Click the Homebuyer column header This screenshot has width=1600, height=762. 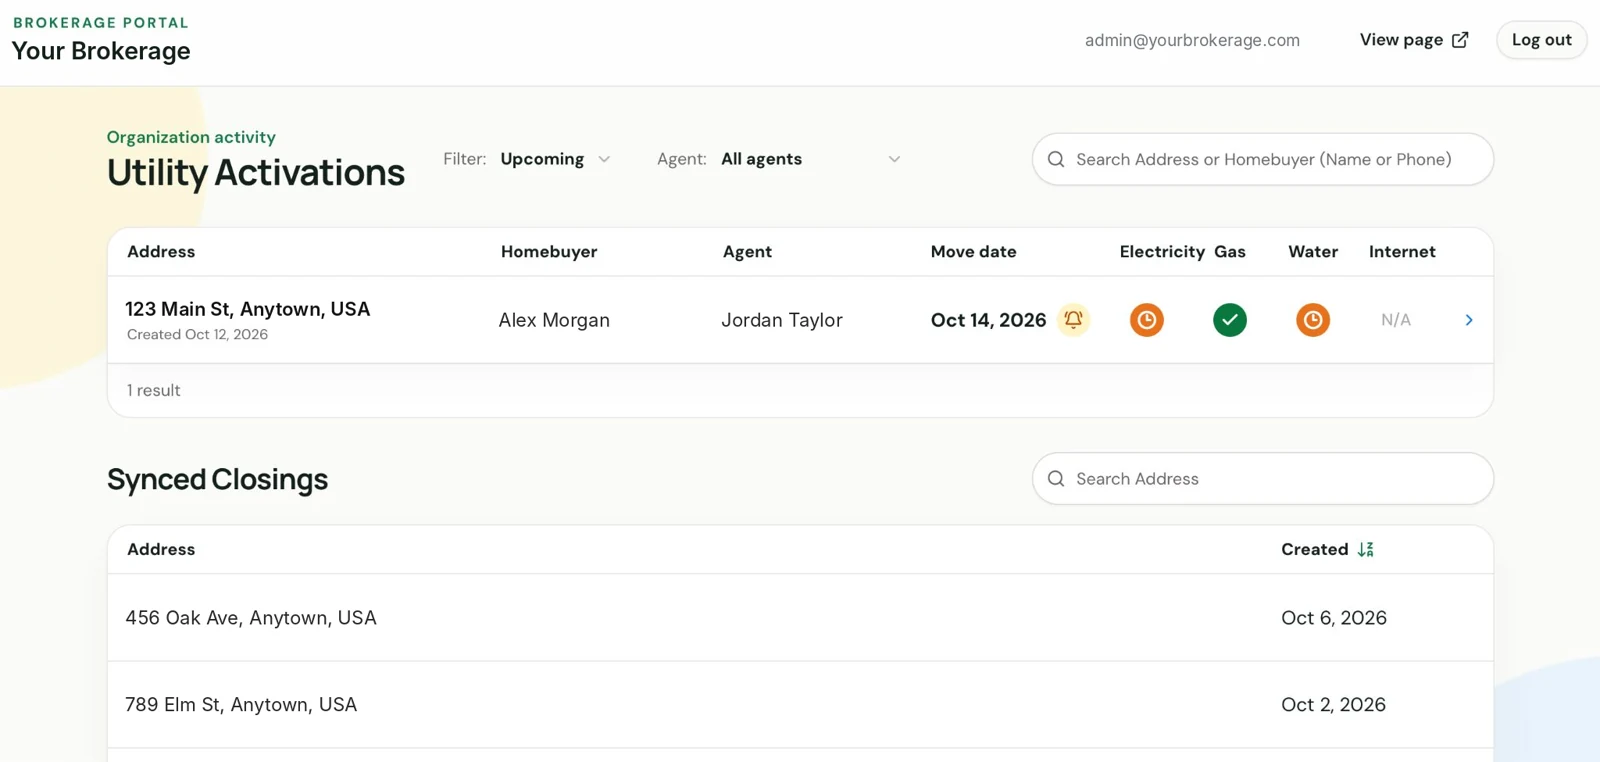(x=549, y=252)
